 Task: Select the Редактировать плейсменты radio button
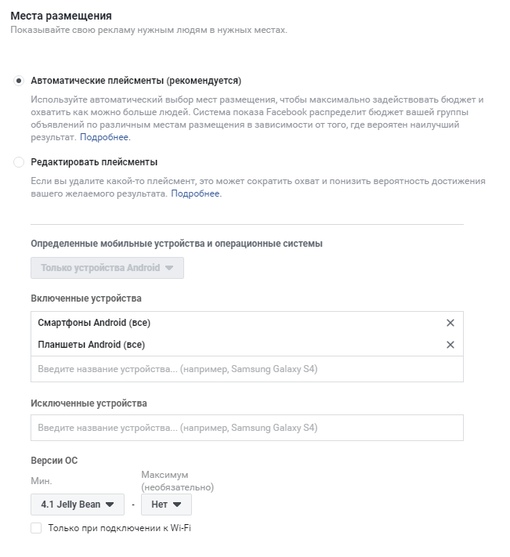click(18, 162)
